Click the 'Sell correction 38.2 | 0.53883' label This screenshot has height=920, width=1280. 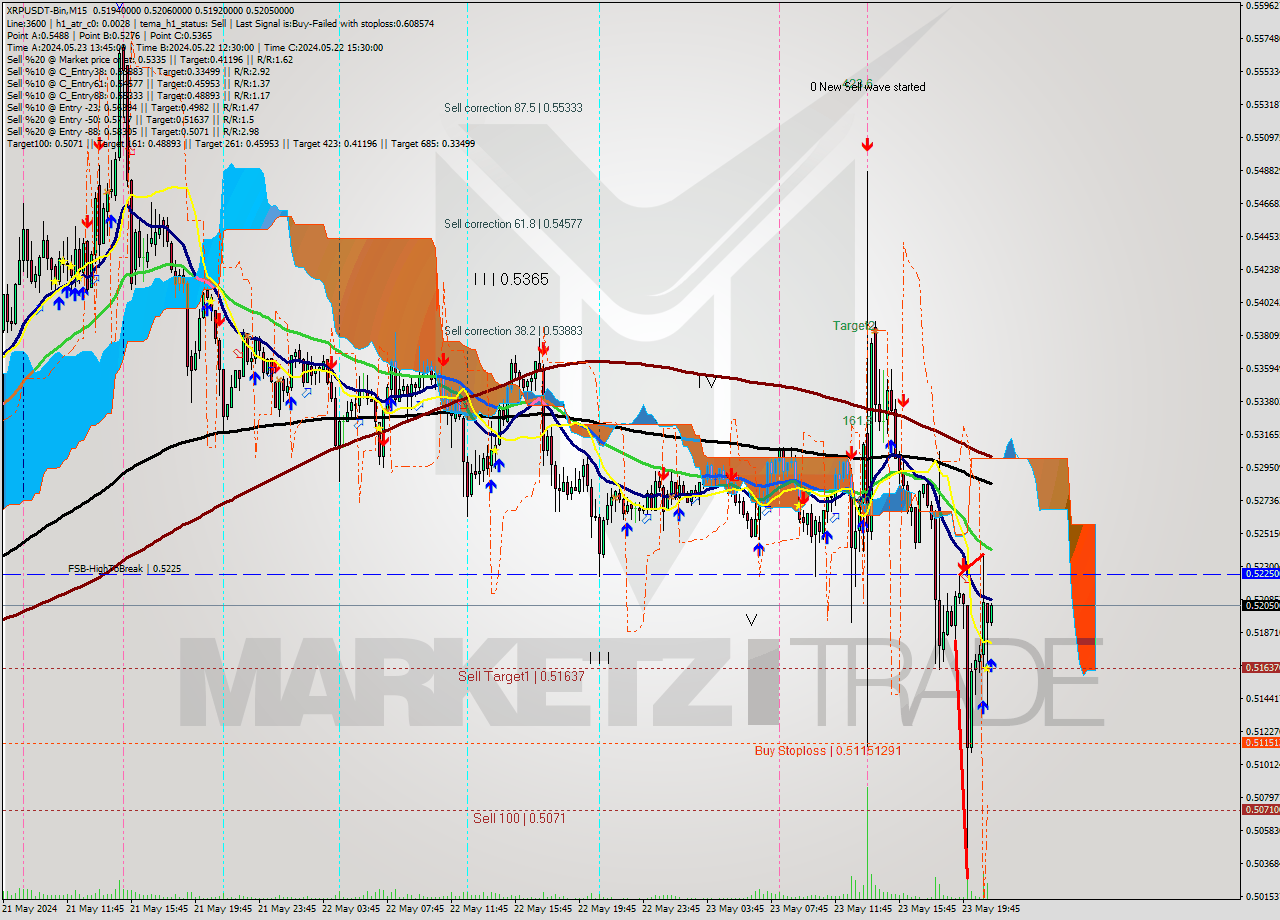pos(513,331)
